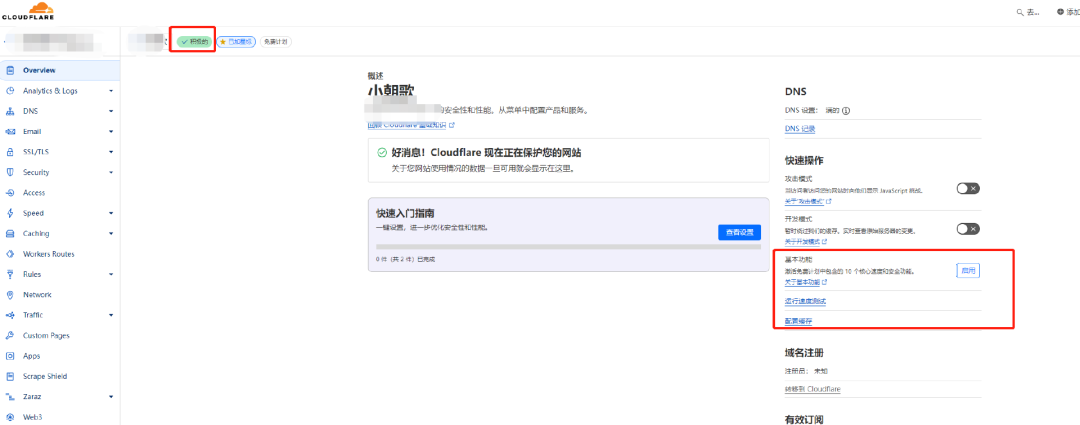Click the Overview document icon in the sidebar
The image size is (1080, 425).
[x=10, y=70]
